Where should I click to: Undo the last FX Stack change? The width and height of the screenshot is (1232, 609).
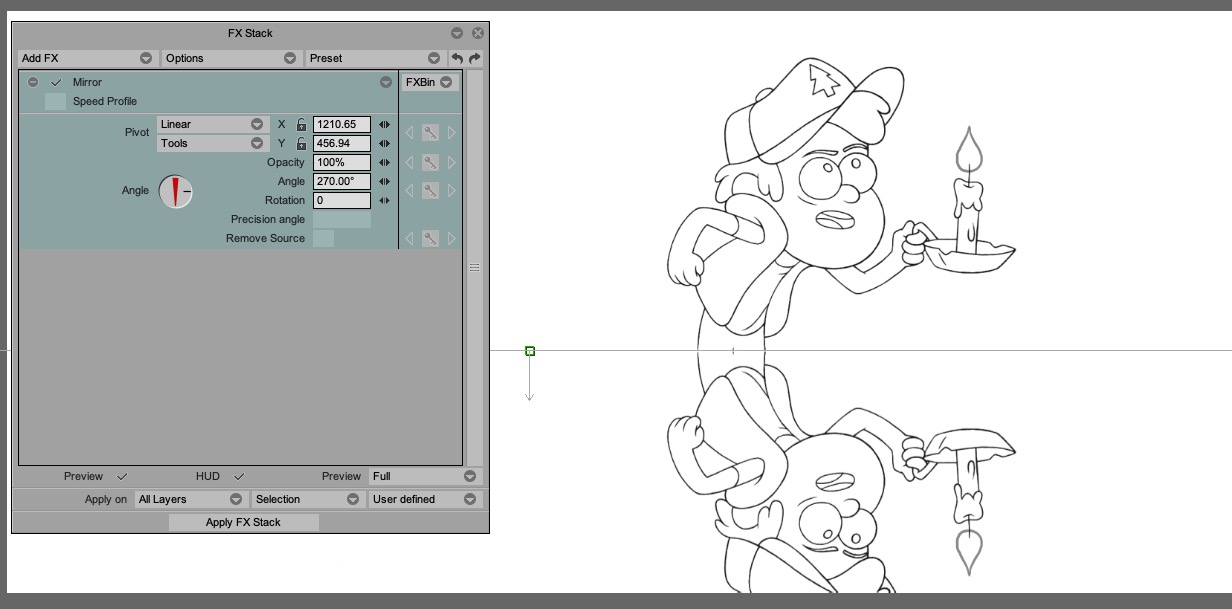(457, 58)
